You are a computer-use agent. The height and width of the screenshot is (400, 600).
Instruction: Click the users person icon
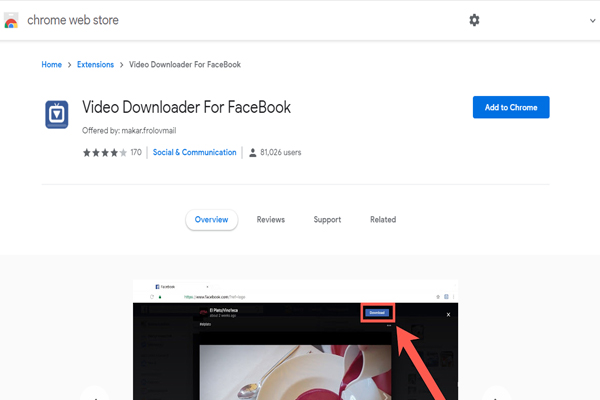(x=251, y=153)
